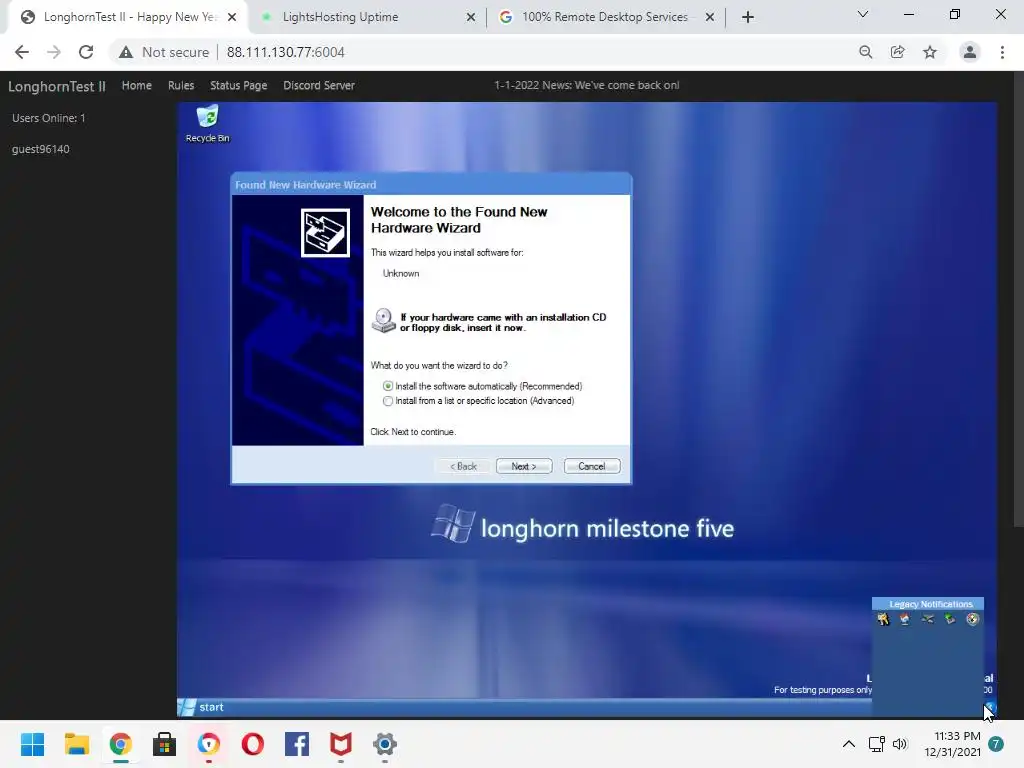Viewport: 1024px width, 768px height.
Task: Open the Status Page link
Action: [238, 86]
